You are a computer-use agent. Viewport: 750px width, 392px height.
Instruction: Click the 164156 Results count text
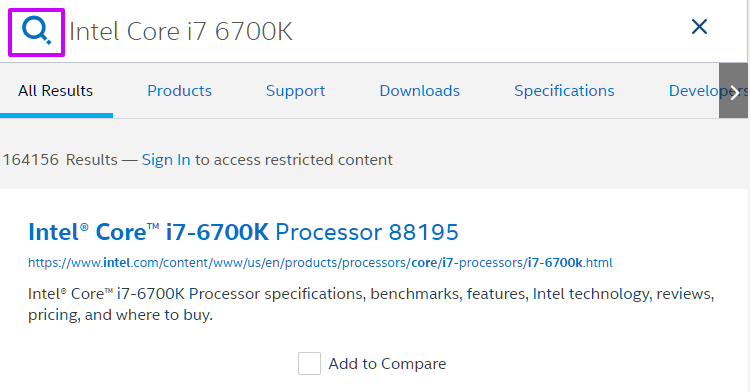tap(60, 160)
